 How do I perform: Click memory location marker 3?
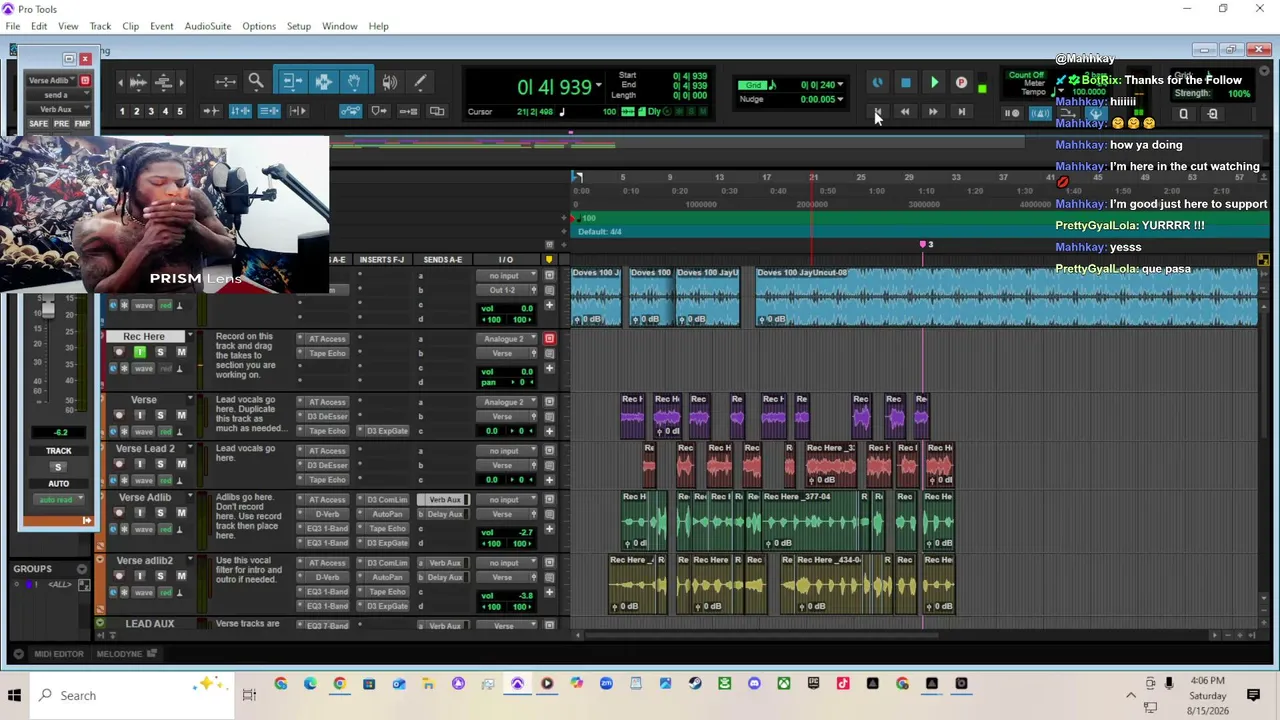tap(924, 245)
